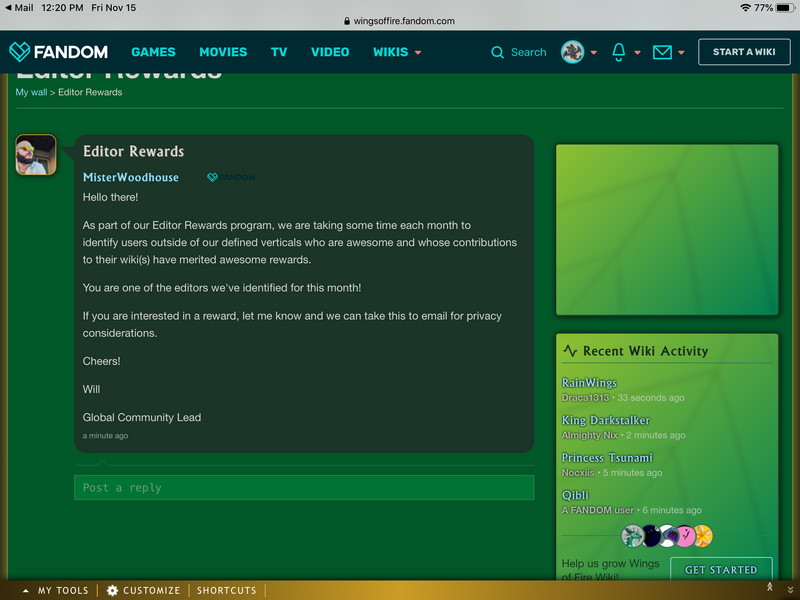800x600 pixels.
Task: Click the yellow flower contributor avatar
Action: point(702,536)
